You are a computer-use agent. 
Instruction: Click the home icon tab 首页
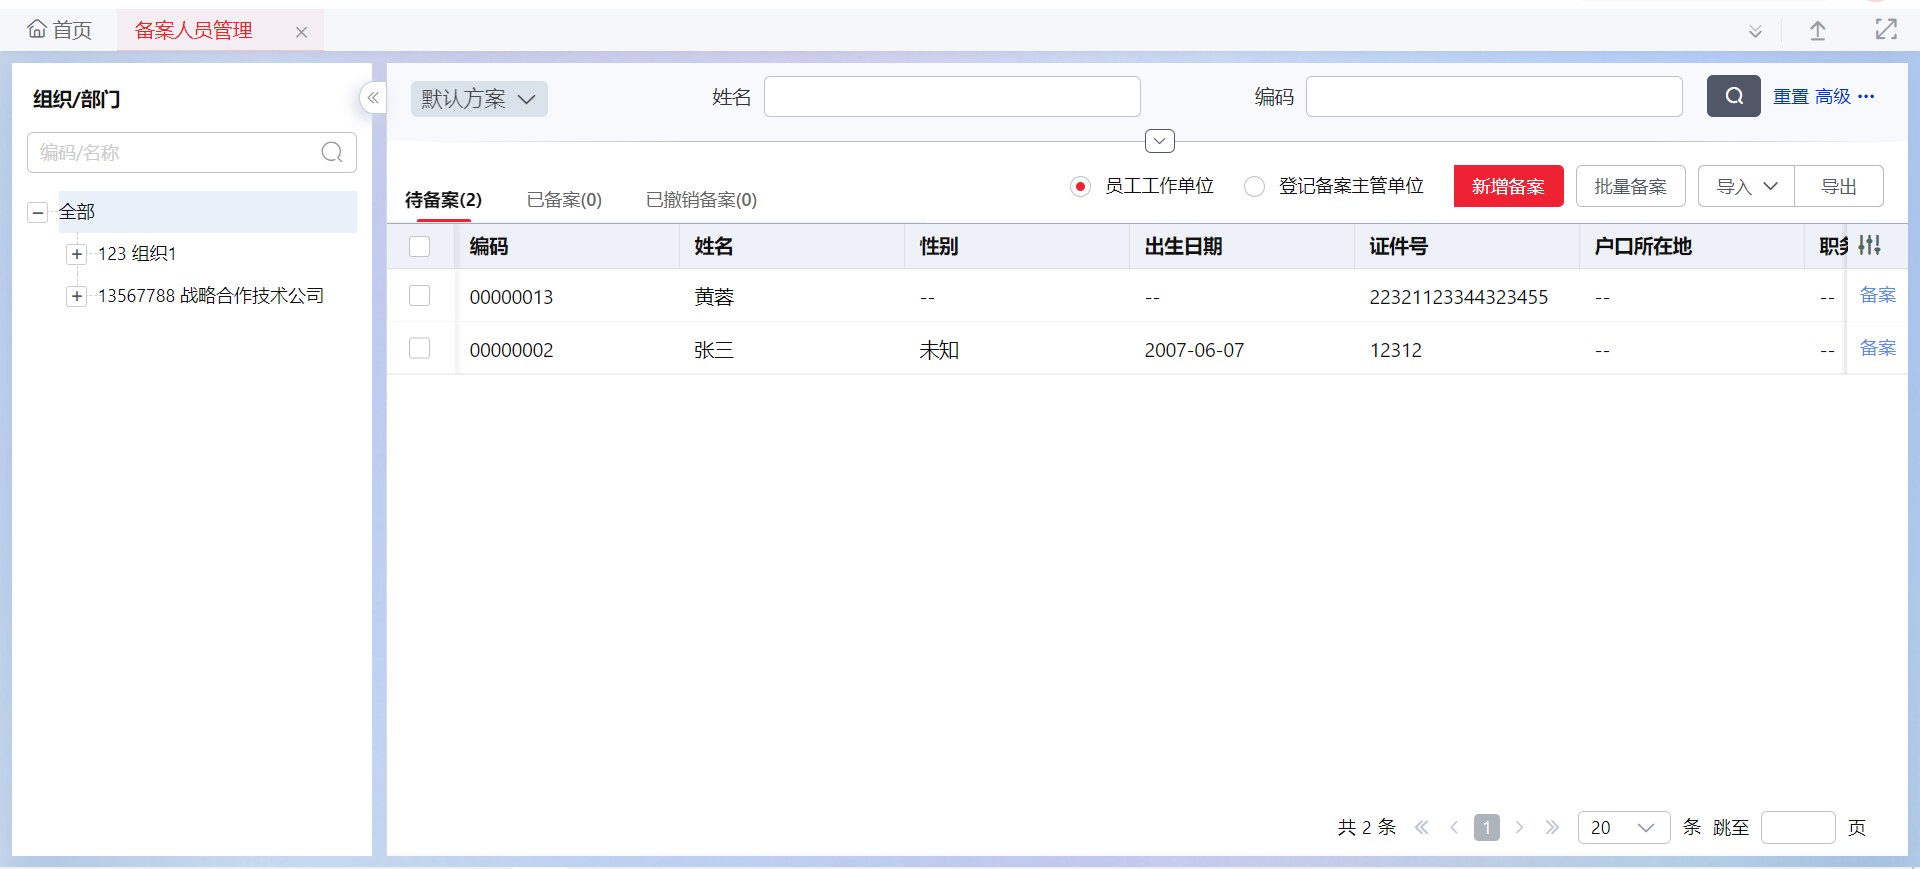pyautogui.click(x=60, y=30)
